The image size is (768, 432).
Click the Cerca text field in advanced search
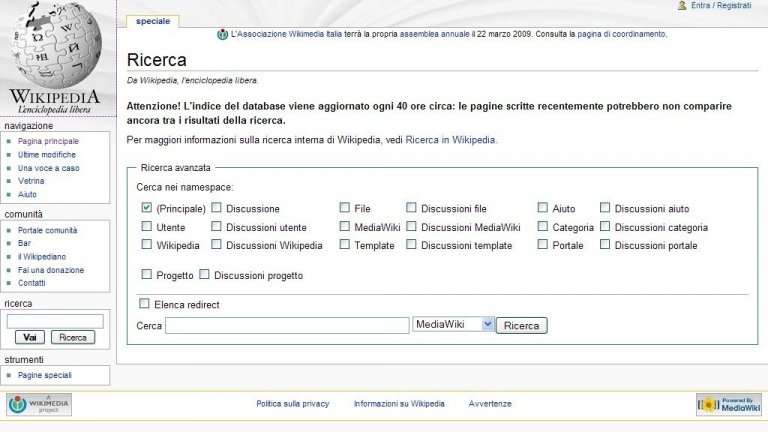(287, 326)
